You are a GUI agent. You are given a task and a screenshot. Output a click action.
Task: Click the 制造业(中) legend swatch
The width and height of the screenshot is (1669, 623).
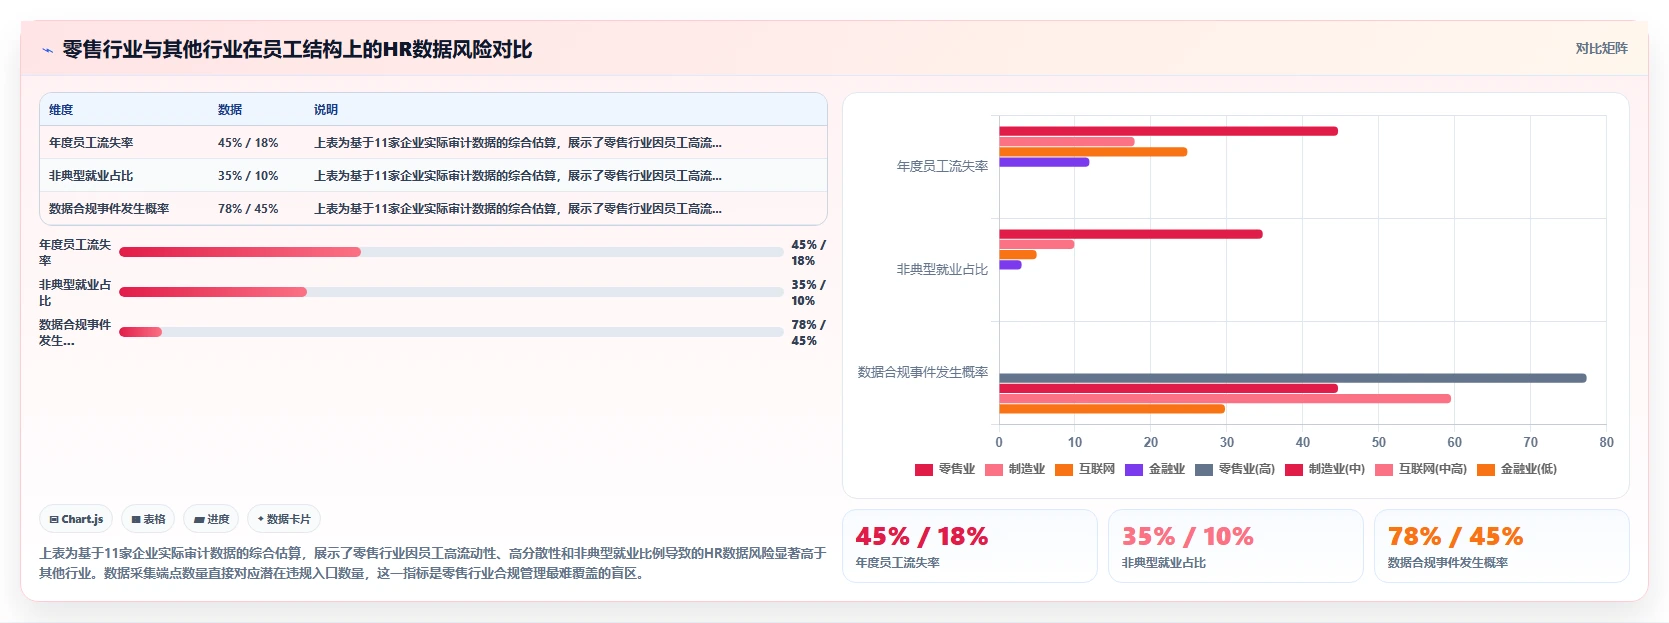click(x=1293, y=469)
